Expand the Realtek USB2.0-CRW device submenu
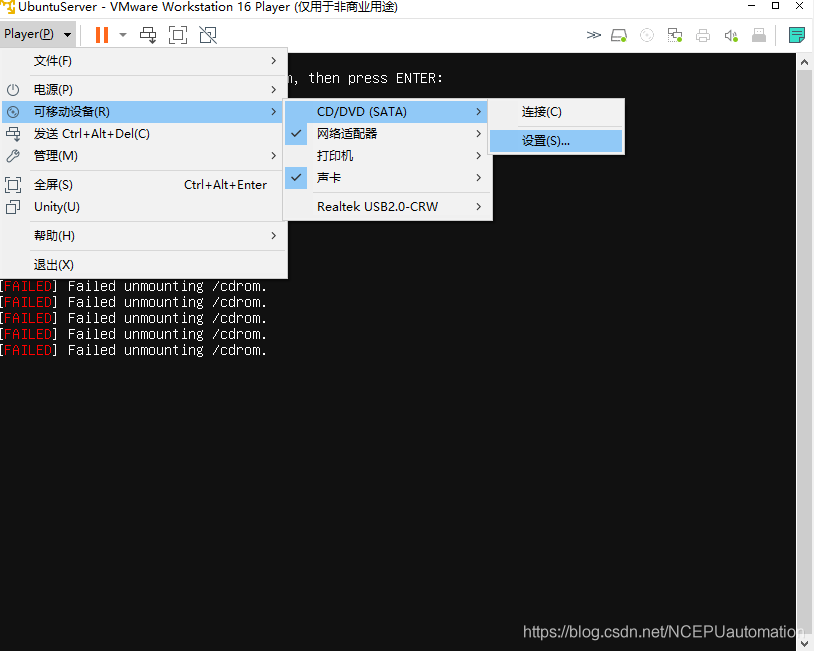Viewport: 814px width, 651px height. [387, 207]
